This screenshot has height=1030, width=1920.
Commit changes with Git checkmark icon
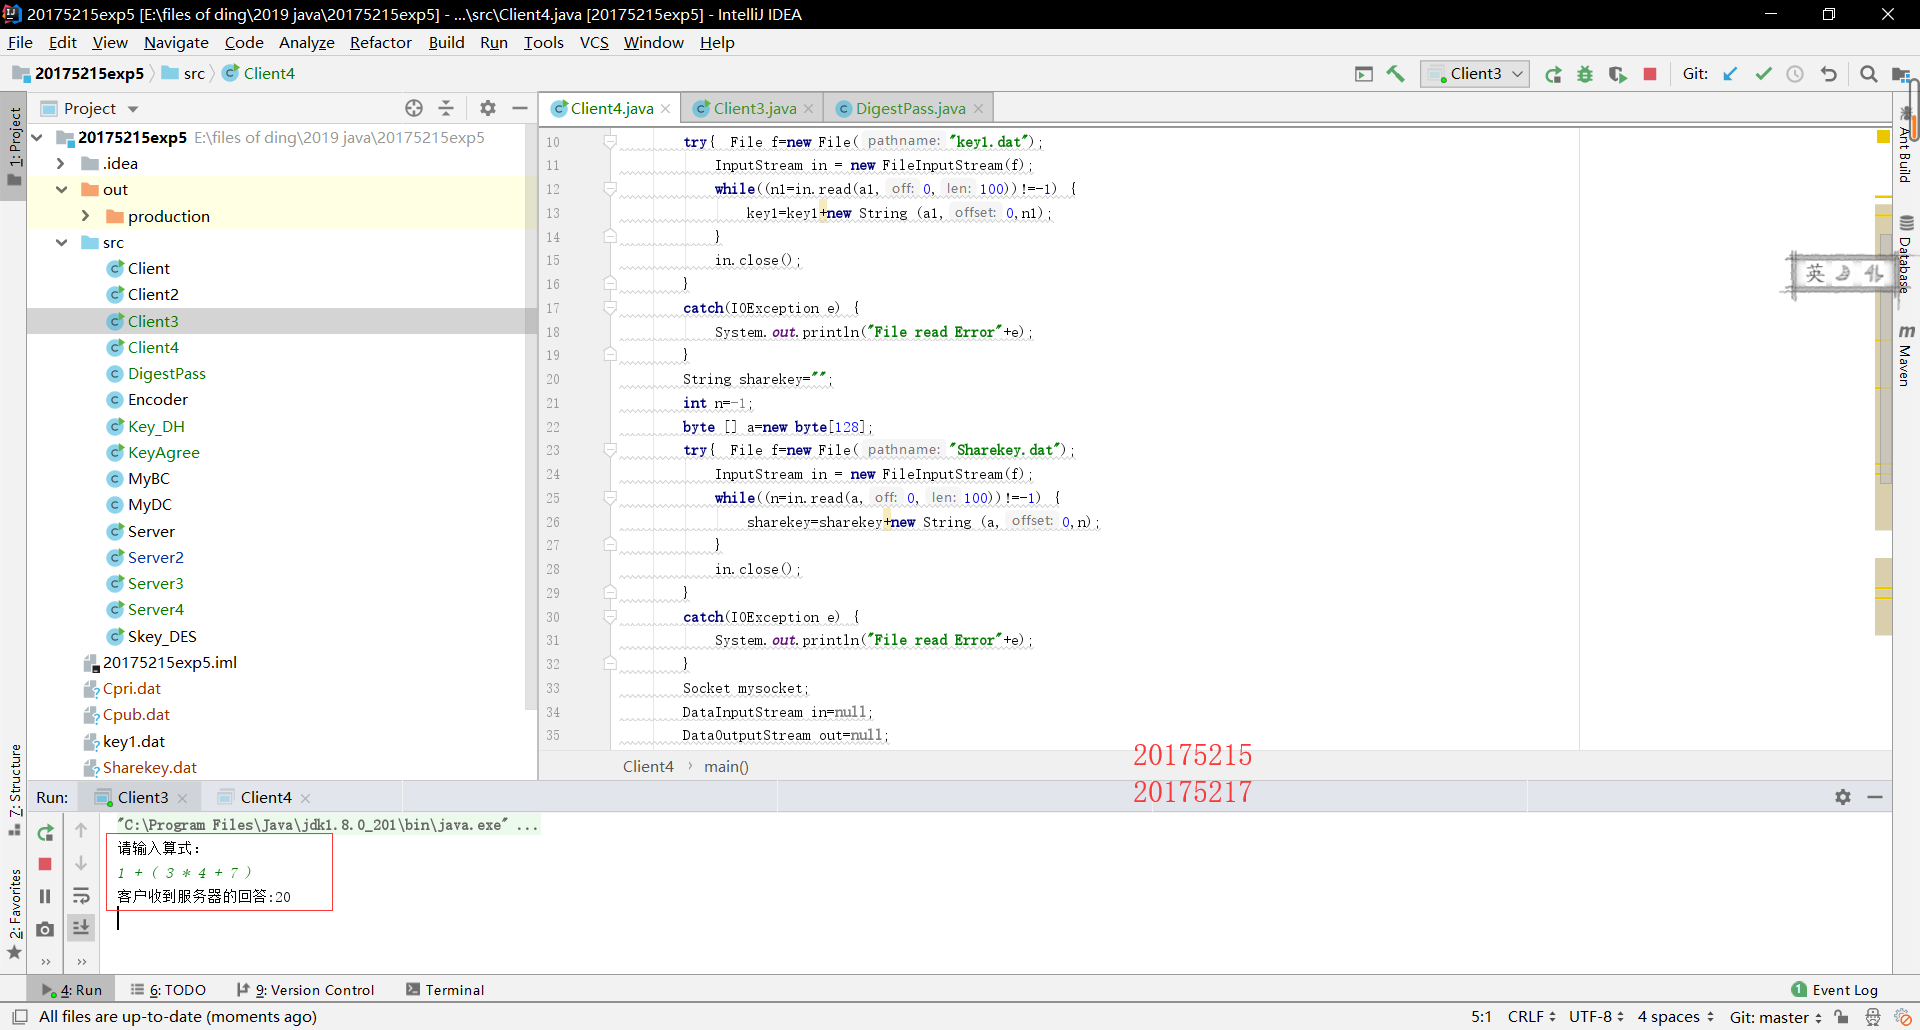pyautogui.click(x=1763, y=74)
